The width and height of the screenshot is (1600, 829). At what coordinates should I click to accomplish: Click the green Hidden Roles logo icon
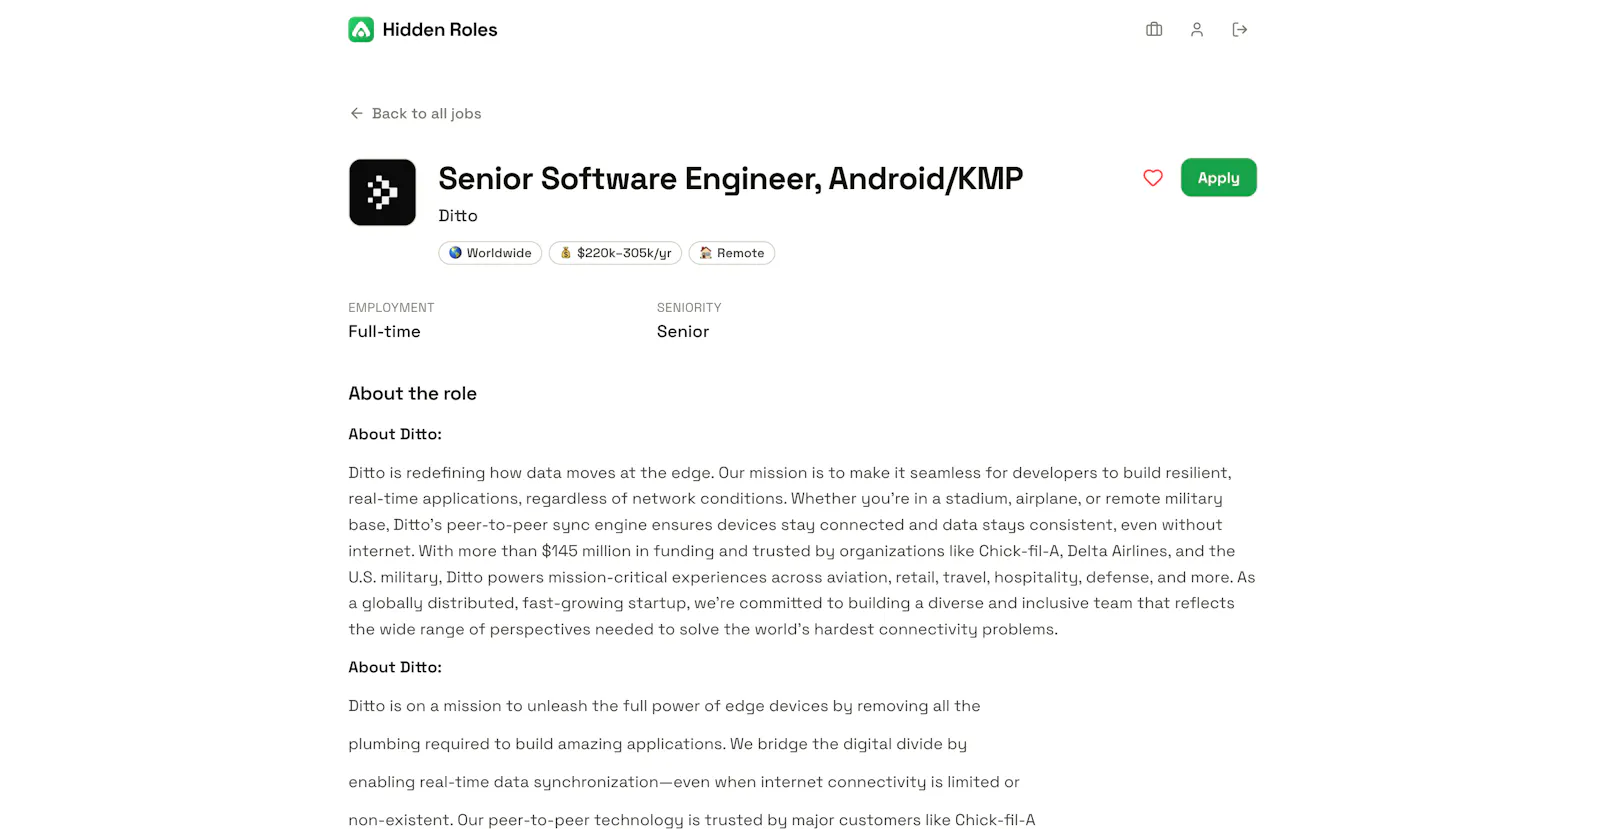361,30
